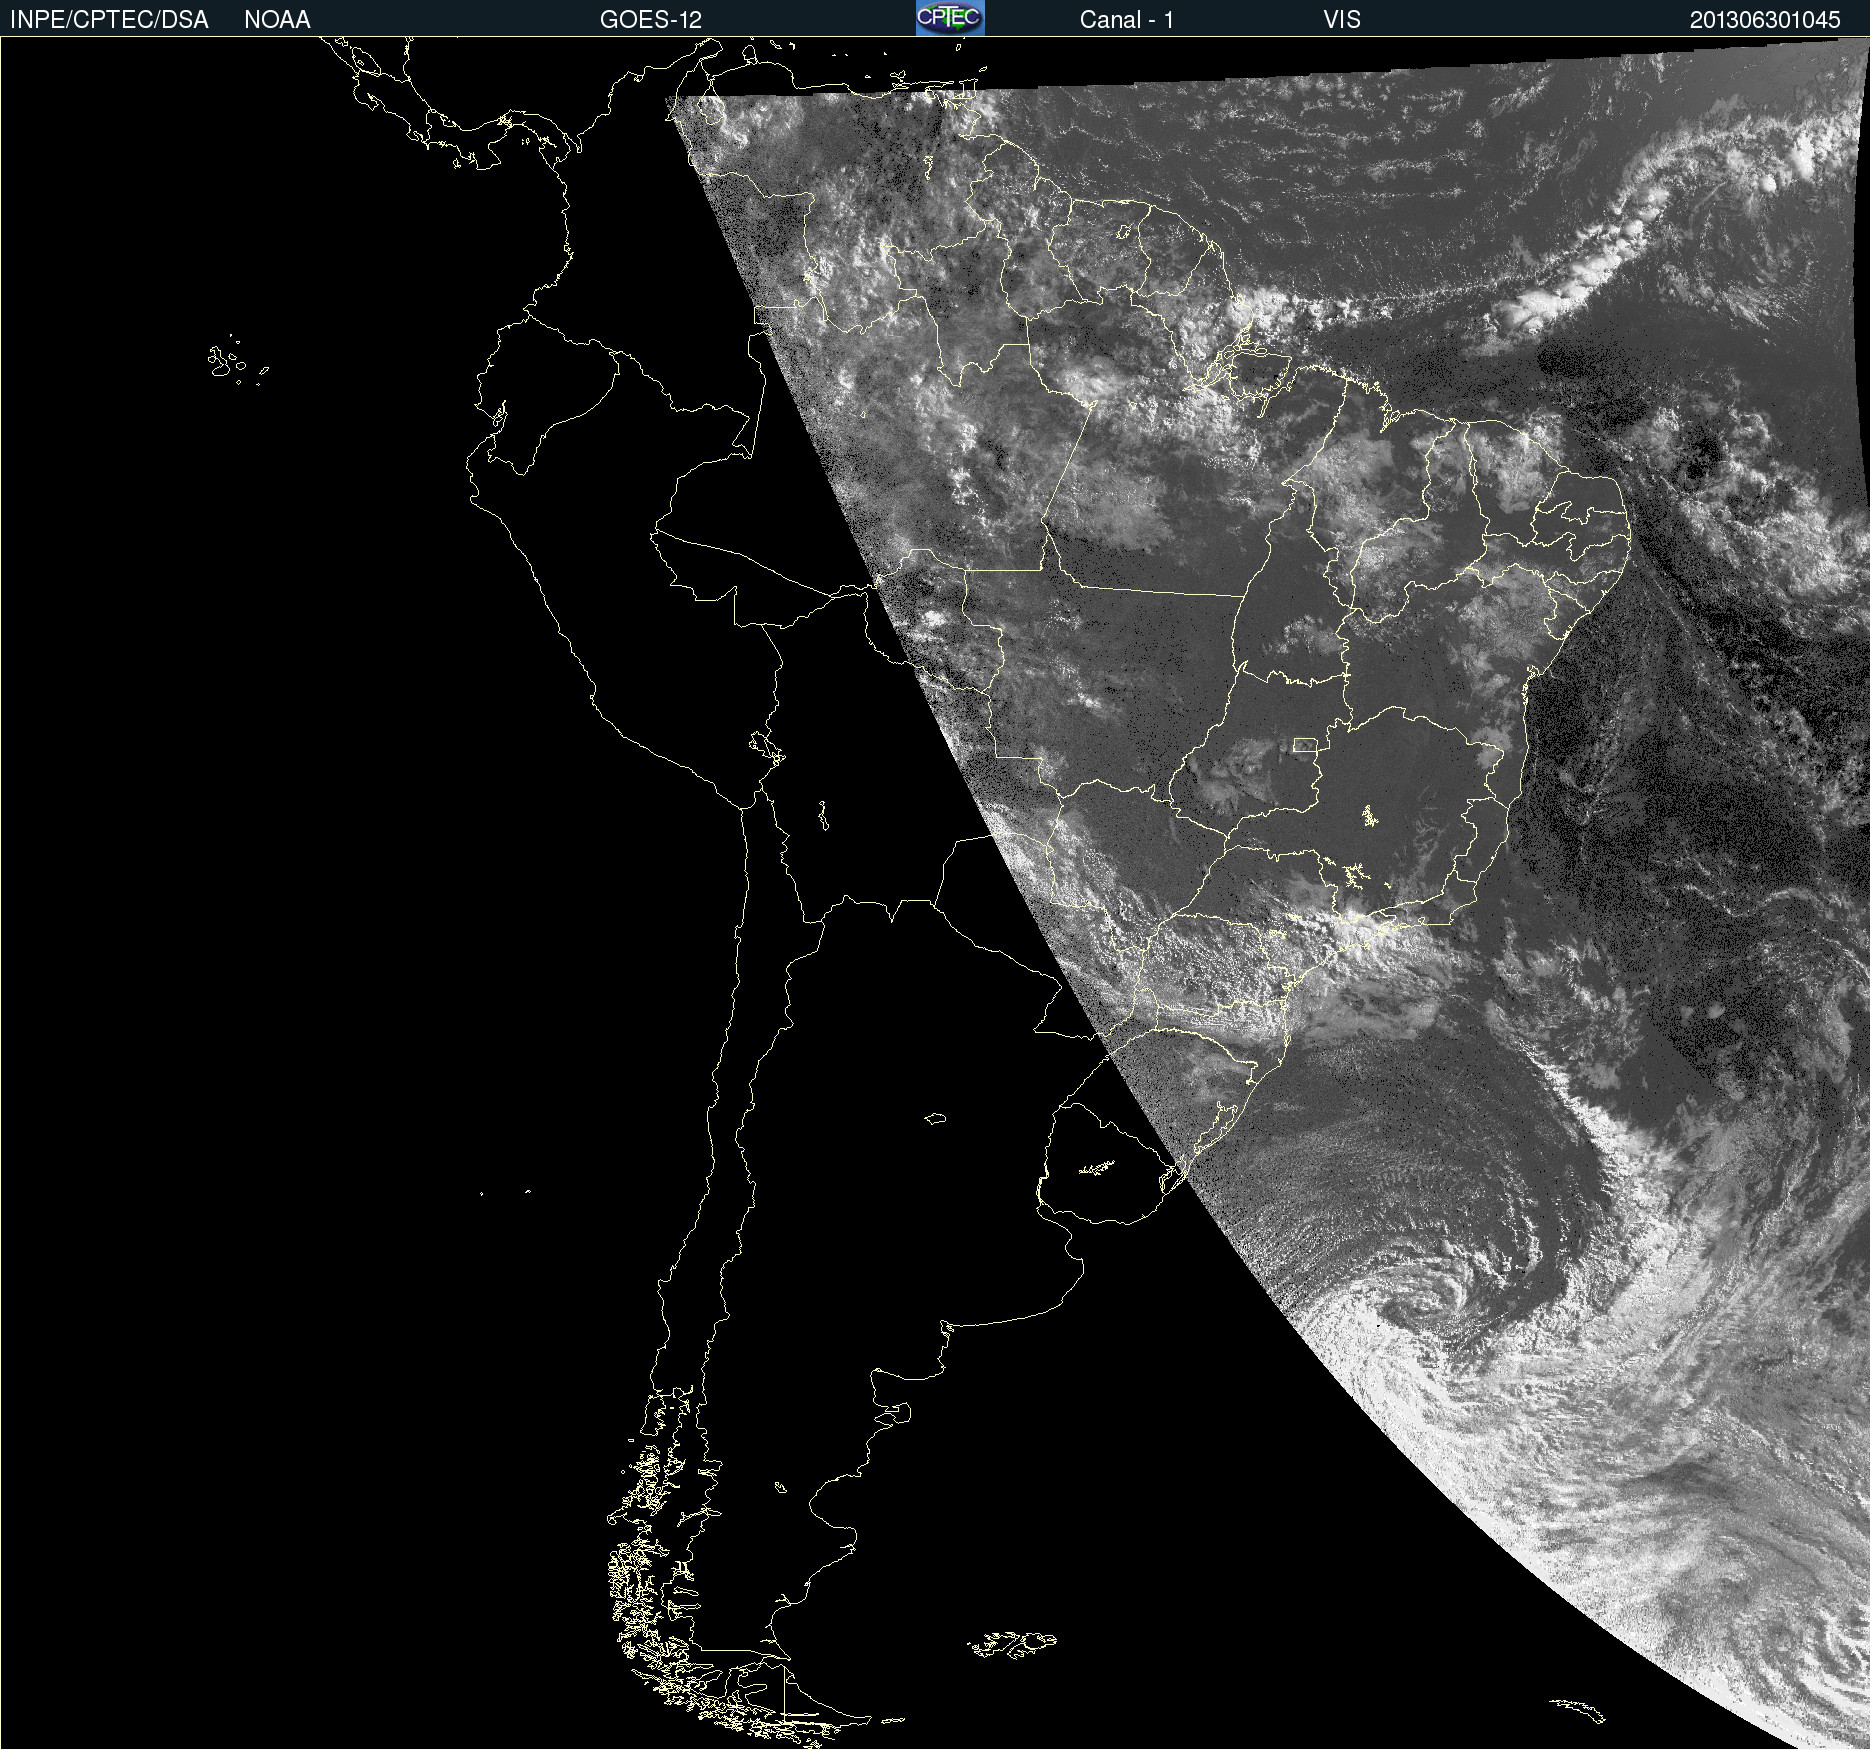Image resolution: width=1870 pixels, height=1750 pixels.
Task: Click the NOAA label in the header
Action: point(277,20)
